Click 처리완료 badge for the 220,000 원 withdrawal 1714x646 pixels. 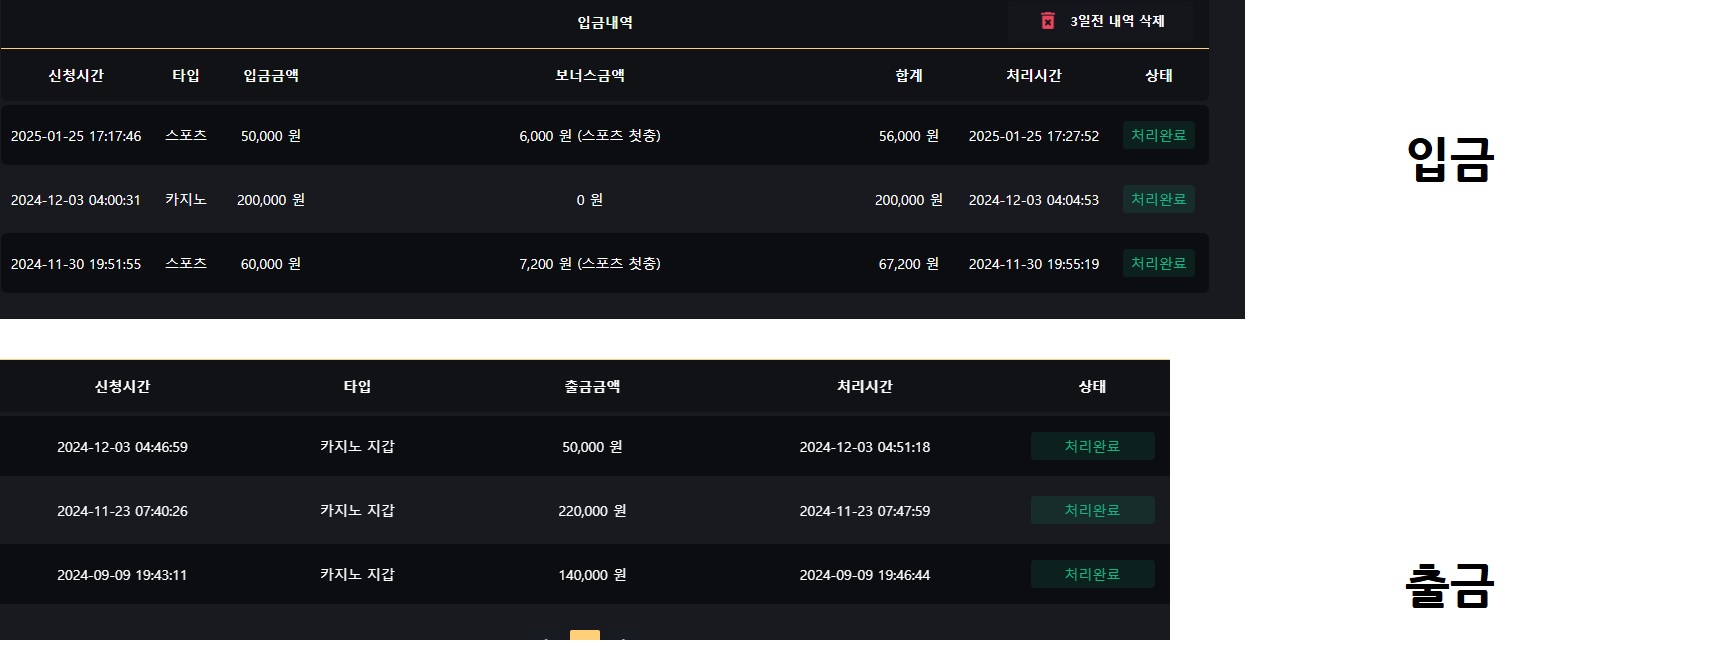tap(1092, 511)
